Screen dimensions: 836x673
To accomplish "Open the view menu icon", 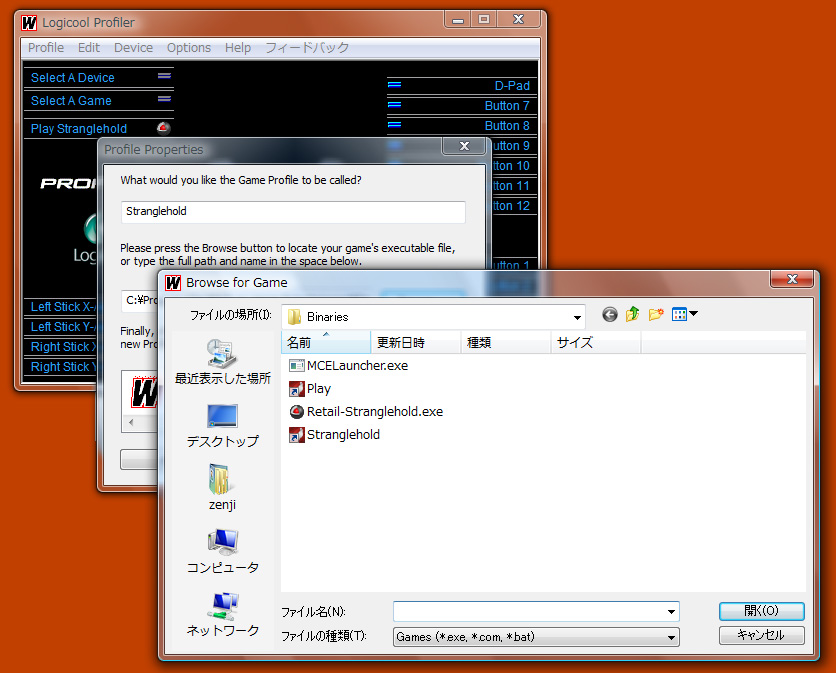I will click(679, 315).
